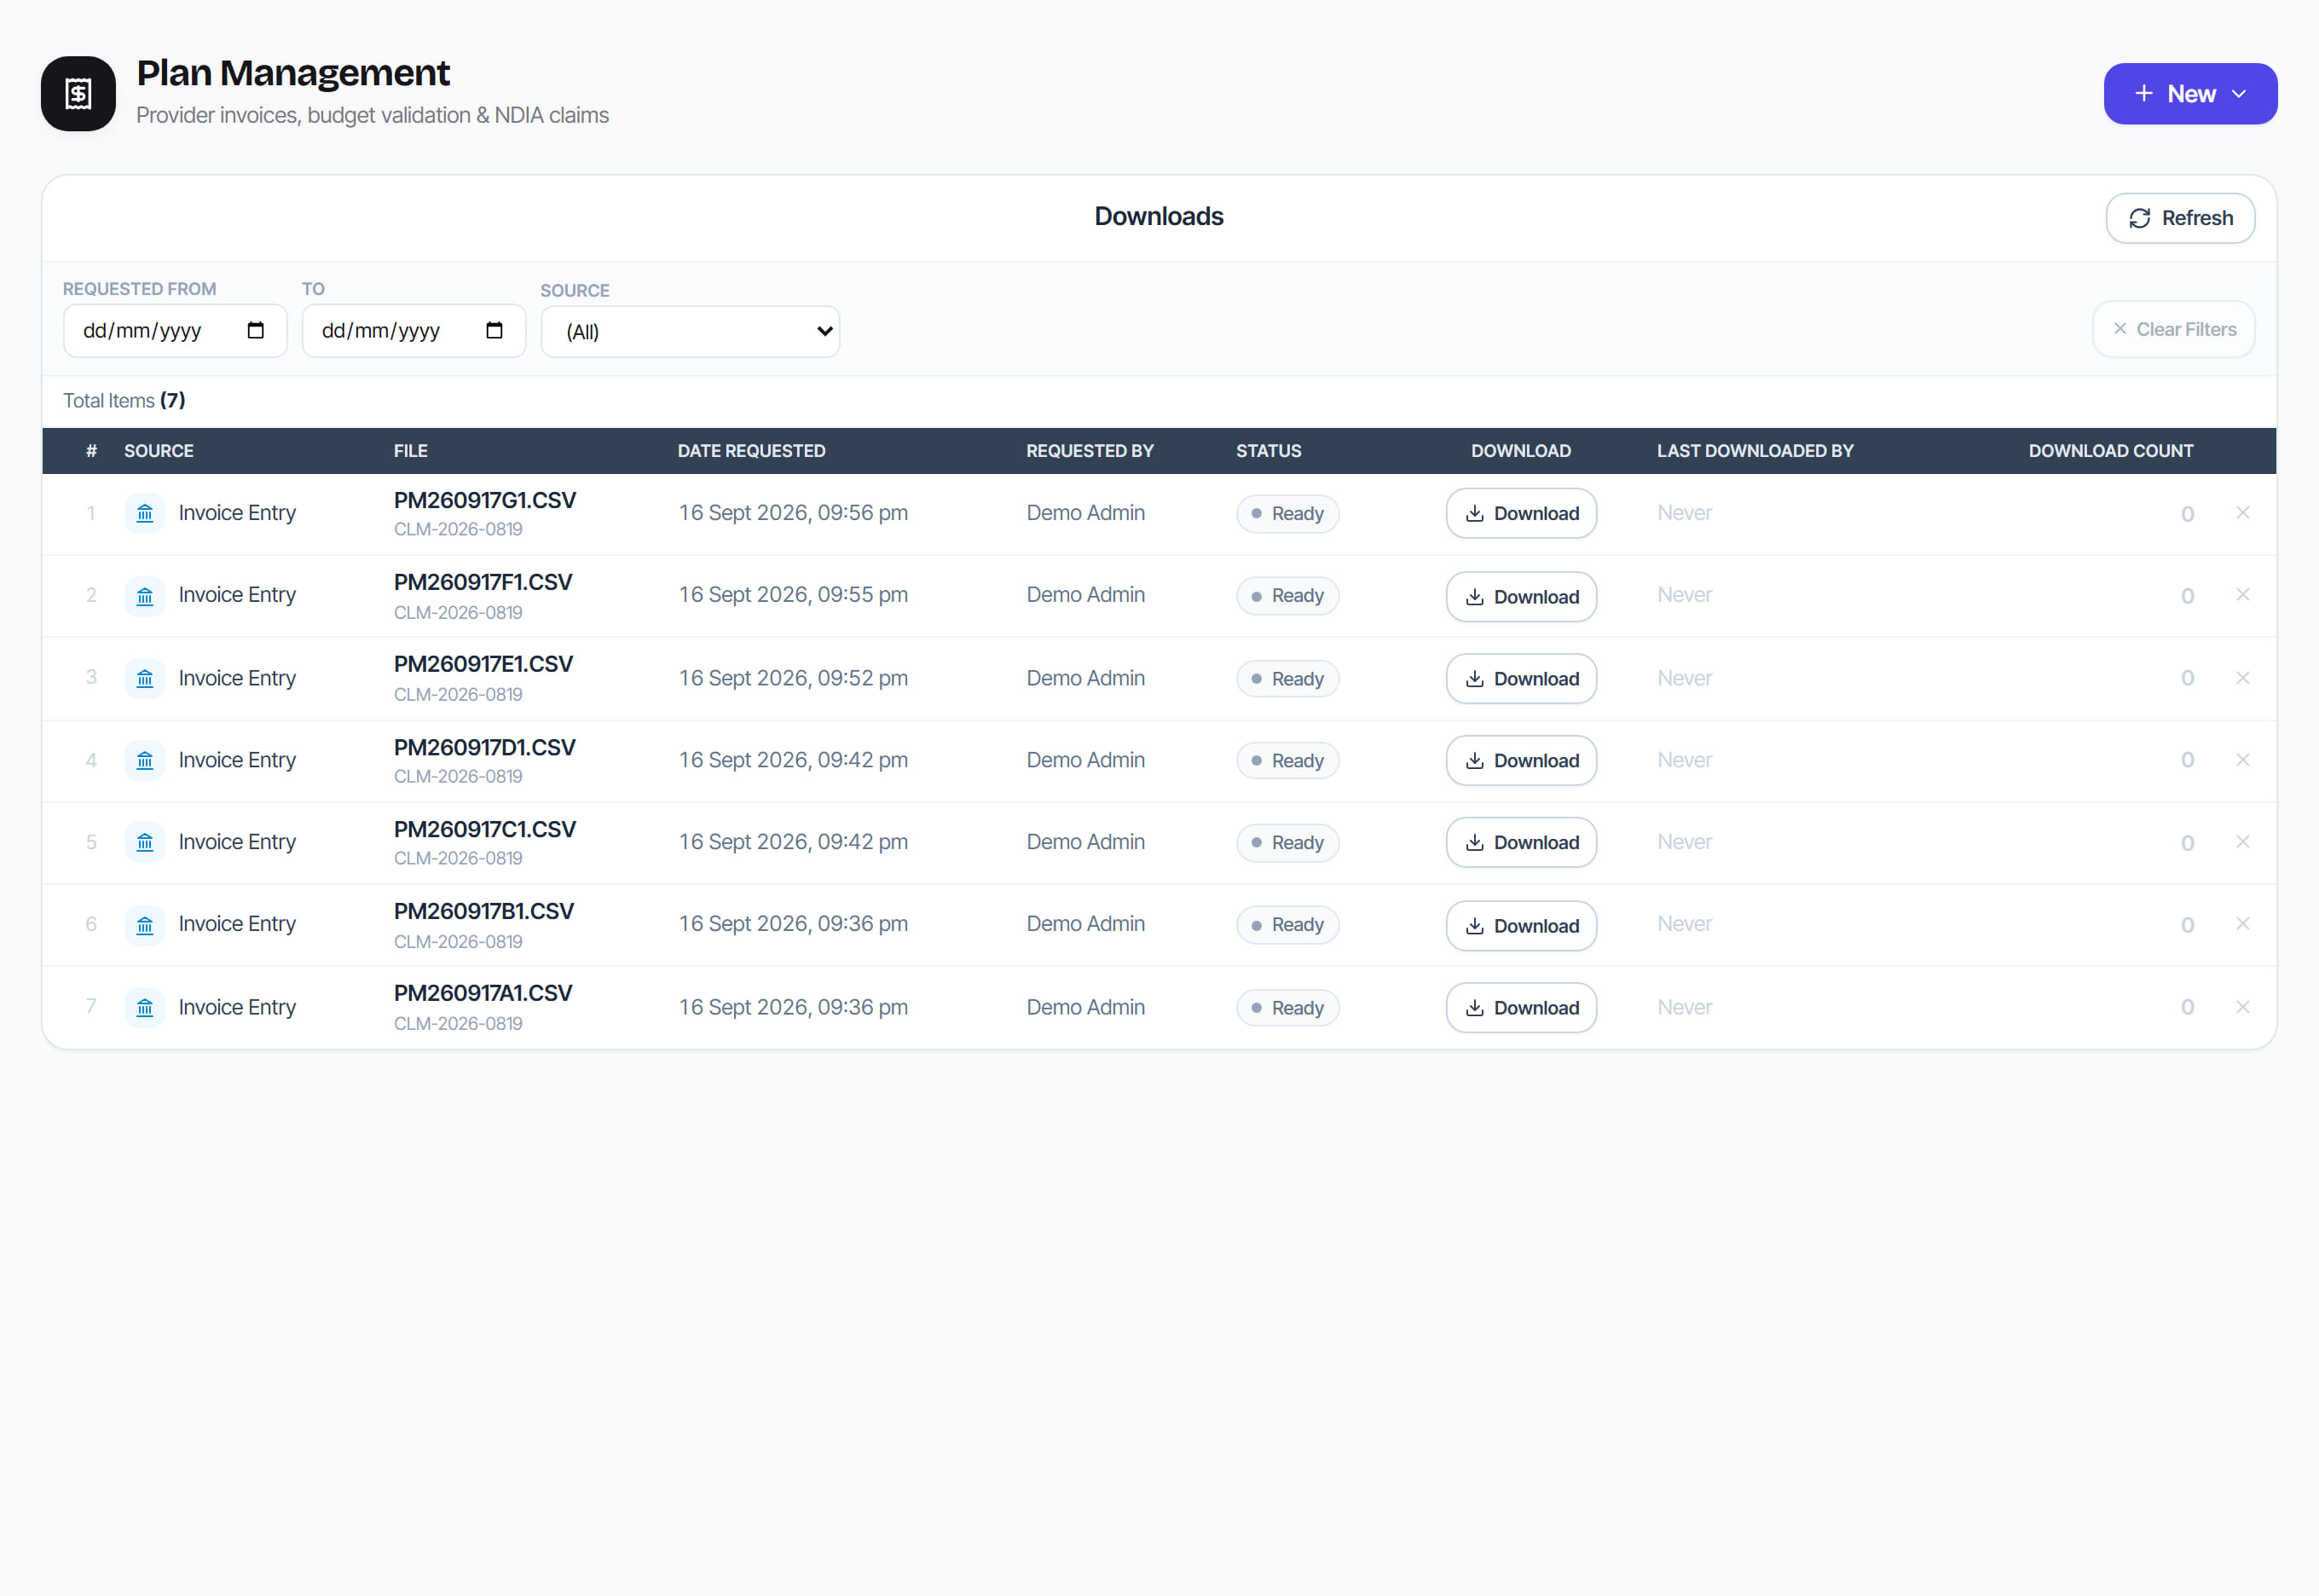Click Demo Admin in PM260917B1.CSV row
The height and width of the screenshot is (1596, 2319).
pyautogui.click(x=1086, y=924)
